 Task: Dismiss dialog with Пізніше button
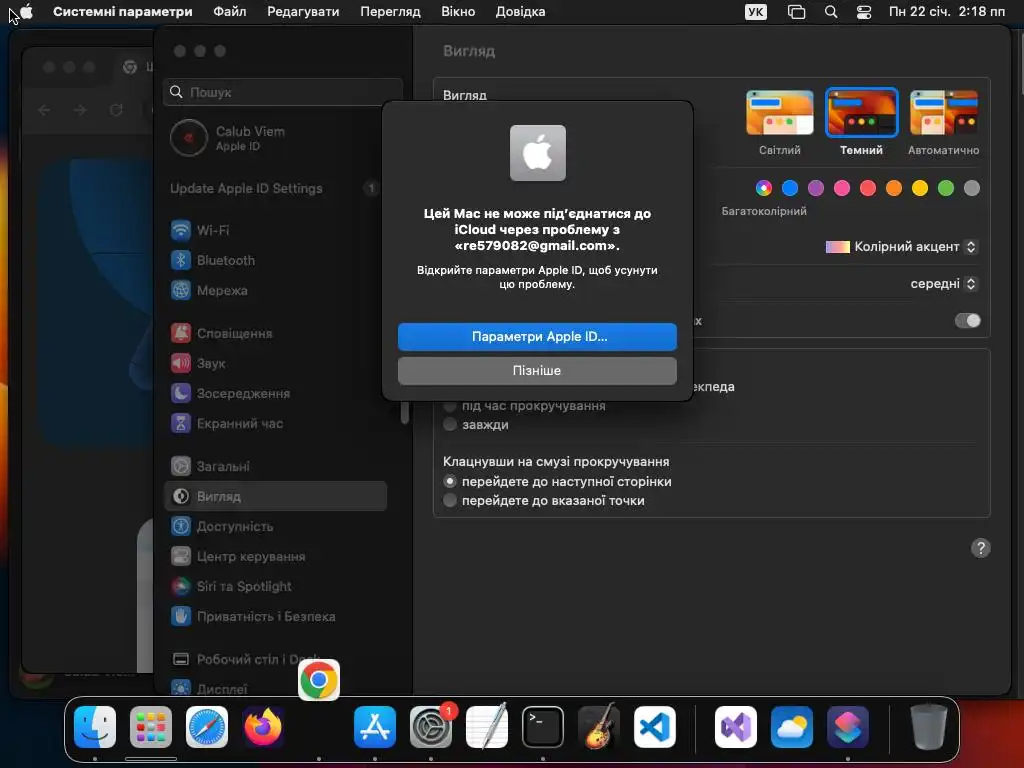tap(537, 370)
